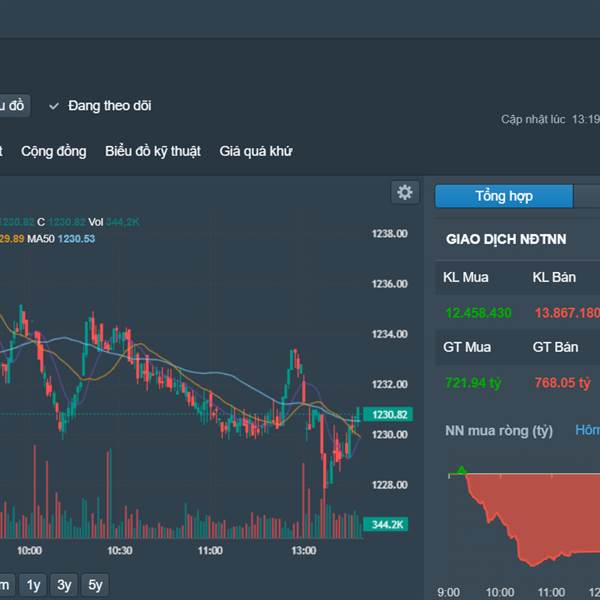
Task: Set chart range to 3y
Action: (x=64, y=585)
